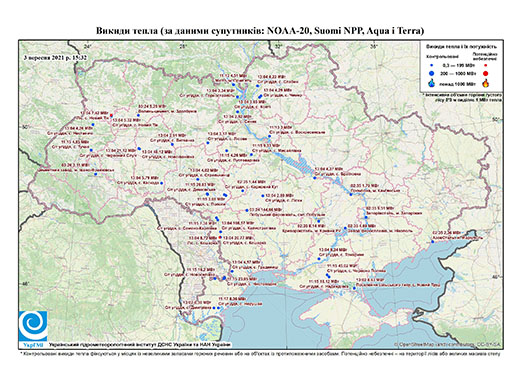Open the UkrGMI spiral logo

[33, 326]
